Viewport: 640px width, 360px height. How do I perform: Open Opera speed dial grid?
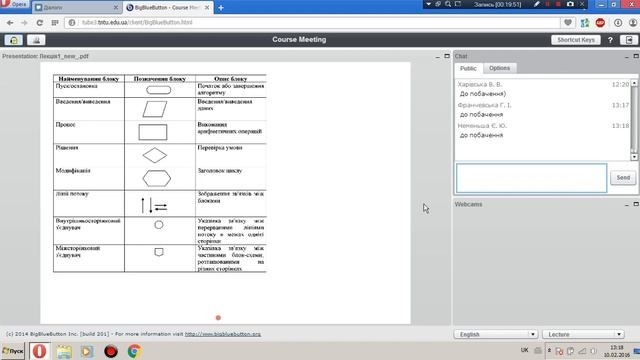point(55,23)
